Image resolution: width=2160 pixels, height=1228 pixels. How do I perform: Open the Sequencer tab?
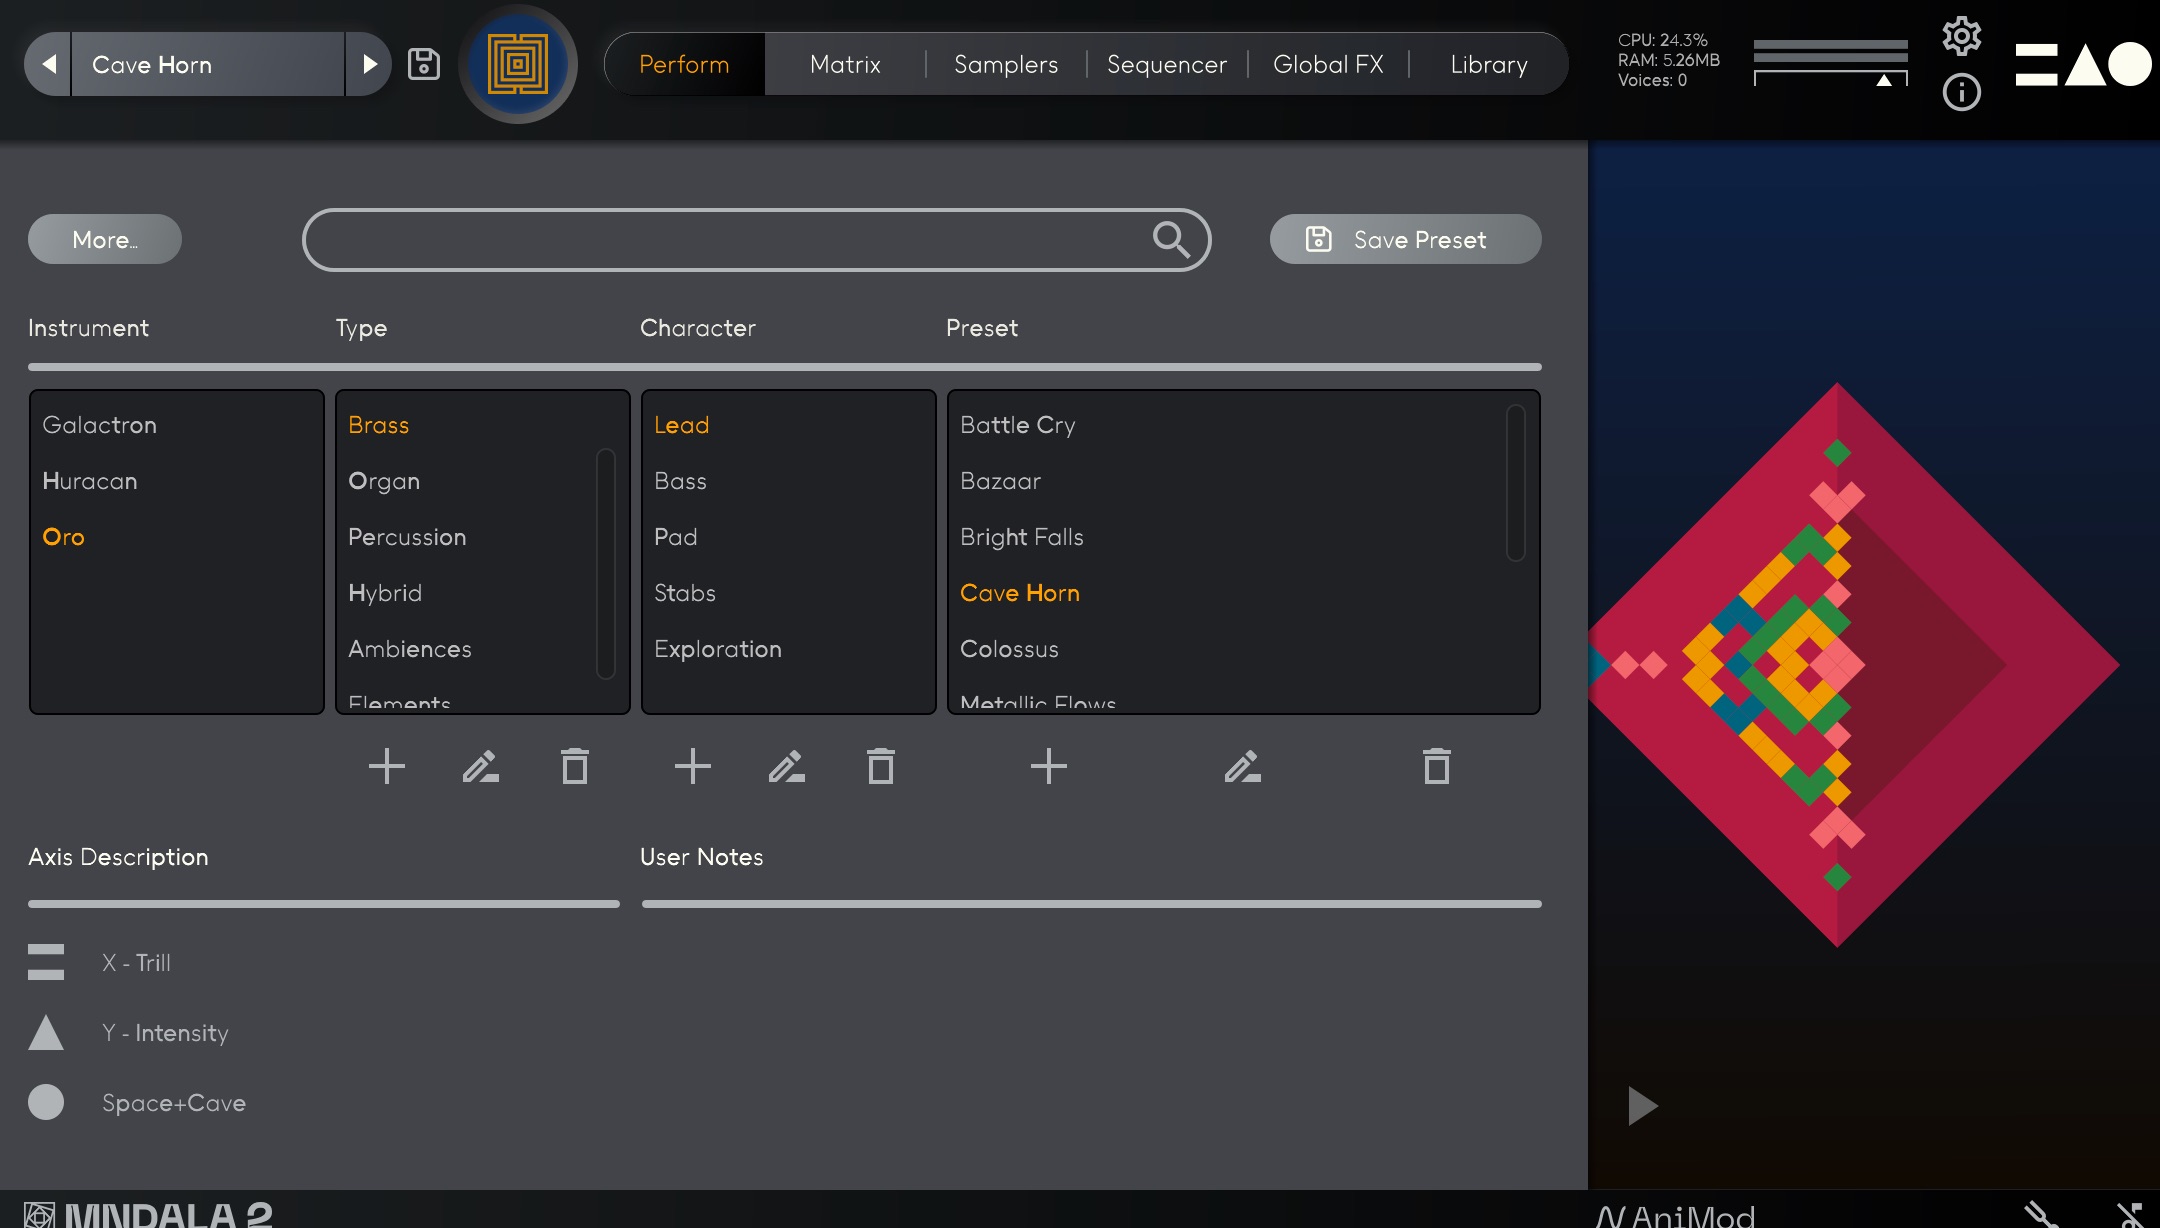(x=1166, y=64)
